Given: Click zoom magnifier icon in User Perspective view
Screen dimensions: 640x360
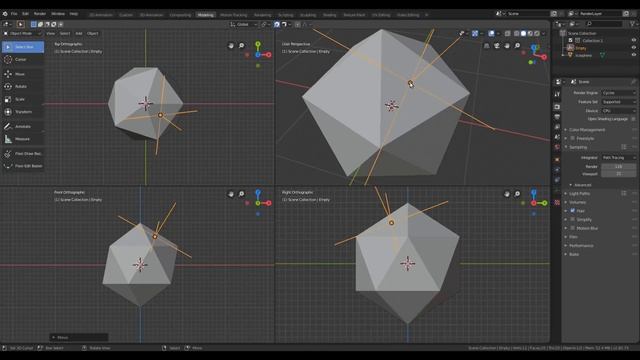Looking at the screenshot, I should coord(518,46).
